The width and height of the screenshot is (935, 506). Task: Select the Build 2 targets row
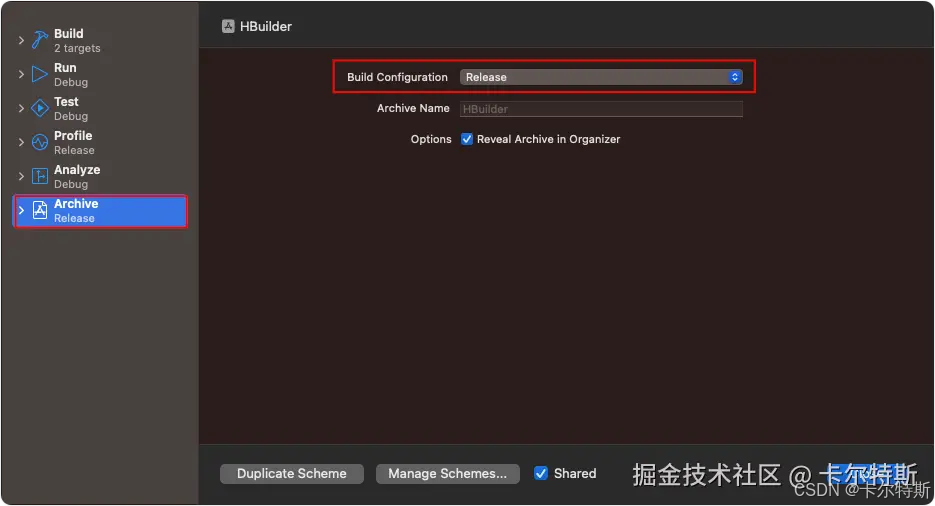[x=101, y=40]
